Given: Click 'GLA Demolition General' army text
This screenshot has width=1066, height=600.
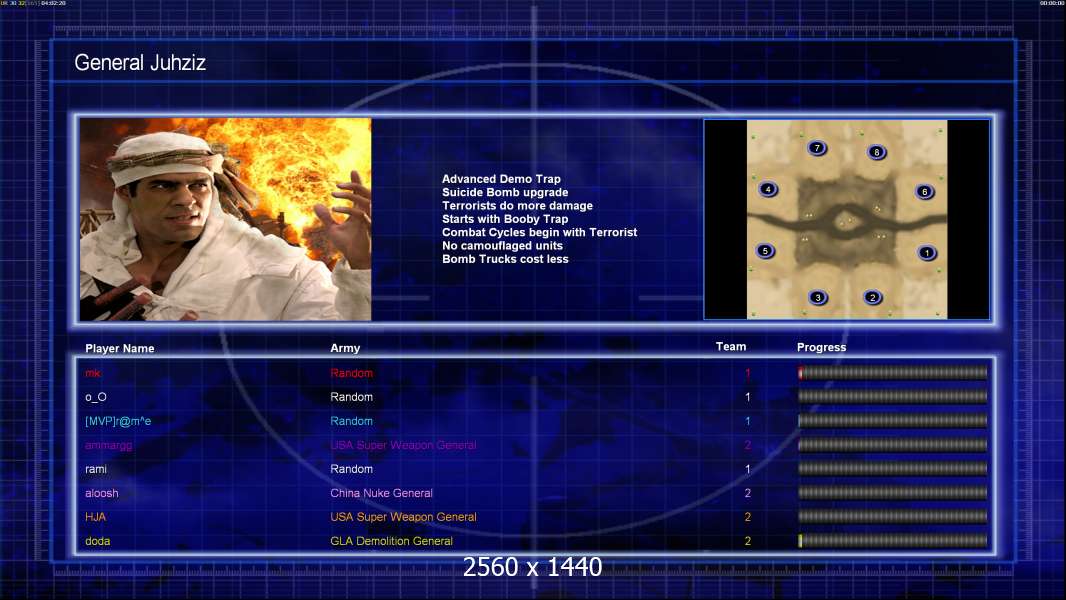Looking at the screenshot, I should click(x=392, y=541).
